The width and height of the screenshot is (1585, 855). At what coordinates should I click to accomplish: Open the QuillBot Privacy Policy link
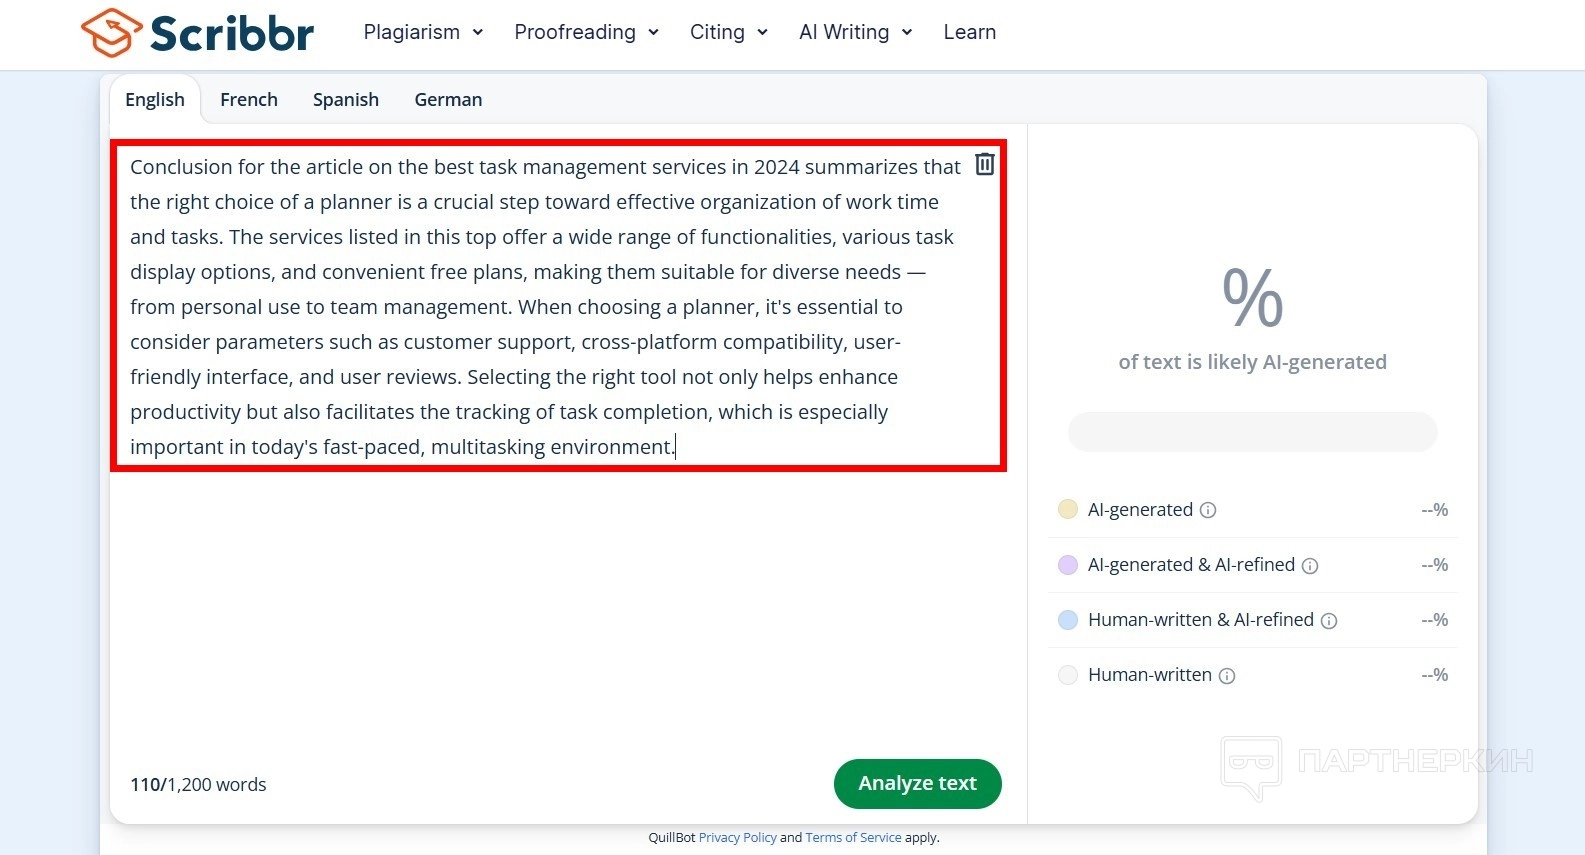(737, 838)
